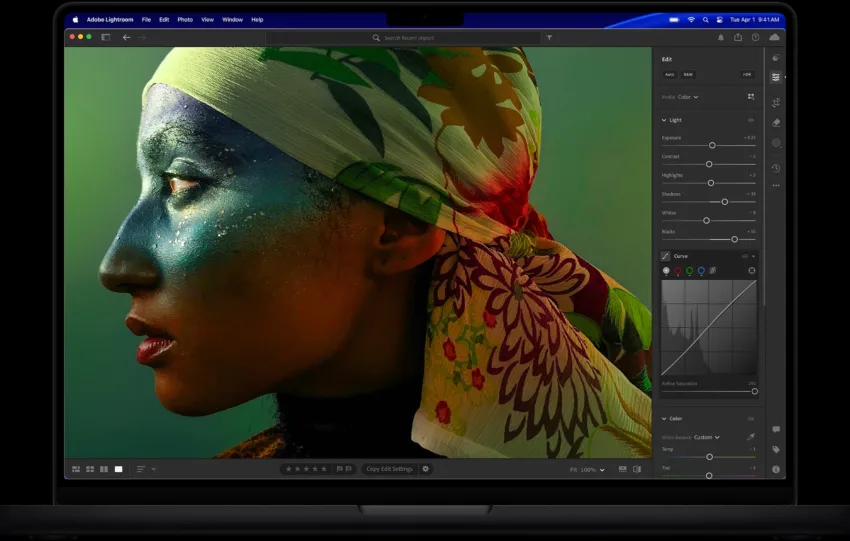The height and width of the screenshot is (541, 850).
Task: Collapse the Light section
Action: tap(664, 120)
